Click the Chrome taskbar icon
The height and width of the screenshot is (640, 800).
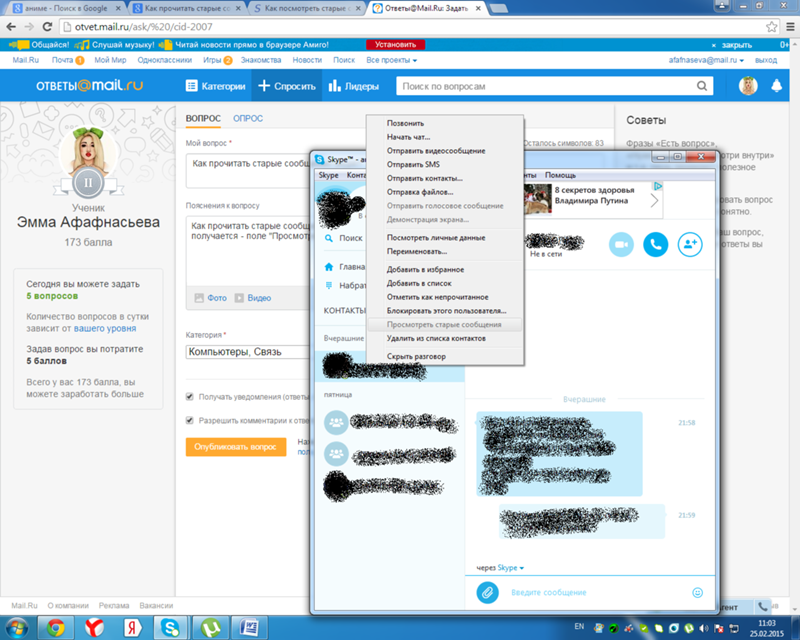[56, 627]
